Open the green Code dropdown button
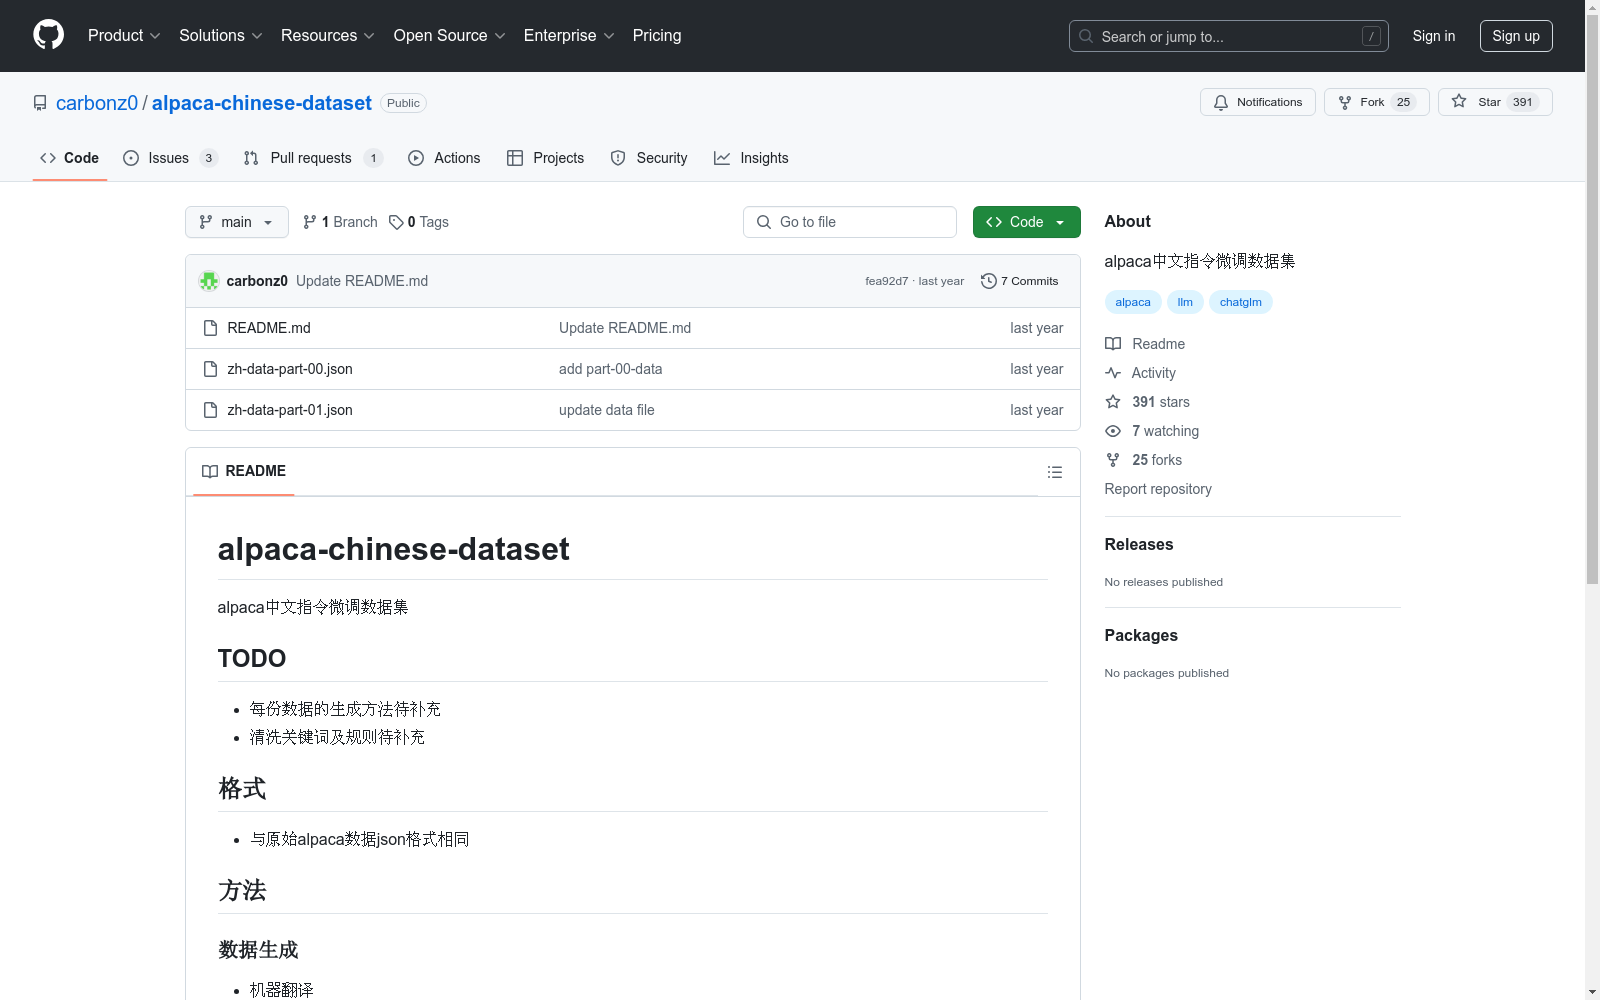 tap(1026, 222)
